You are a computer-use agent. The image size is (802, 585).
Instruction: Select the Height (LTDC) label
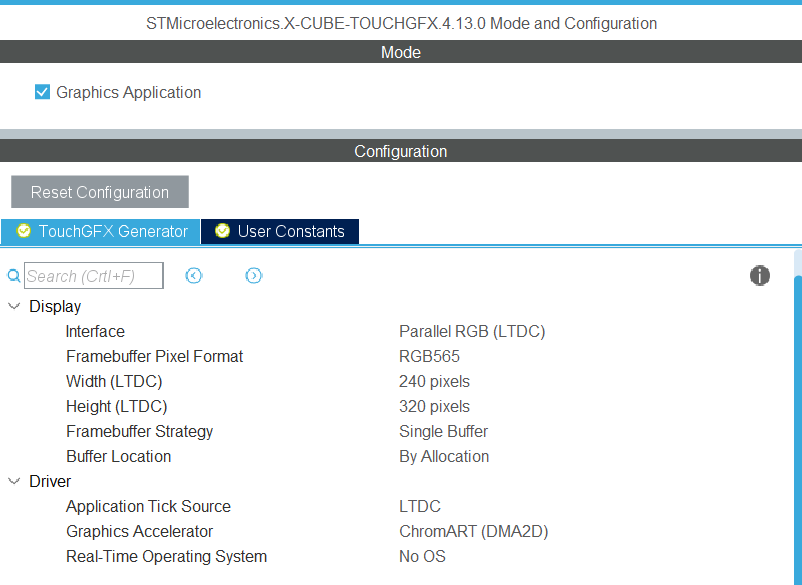click(117, 407)
